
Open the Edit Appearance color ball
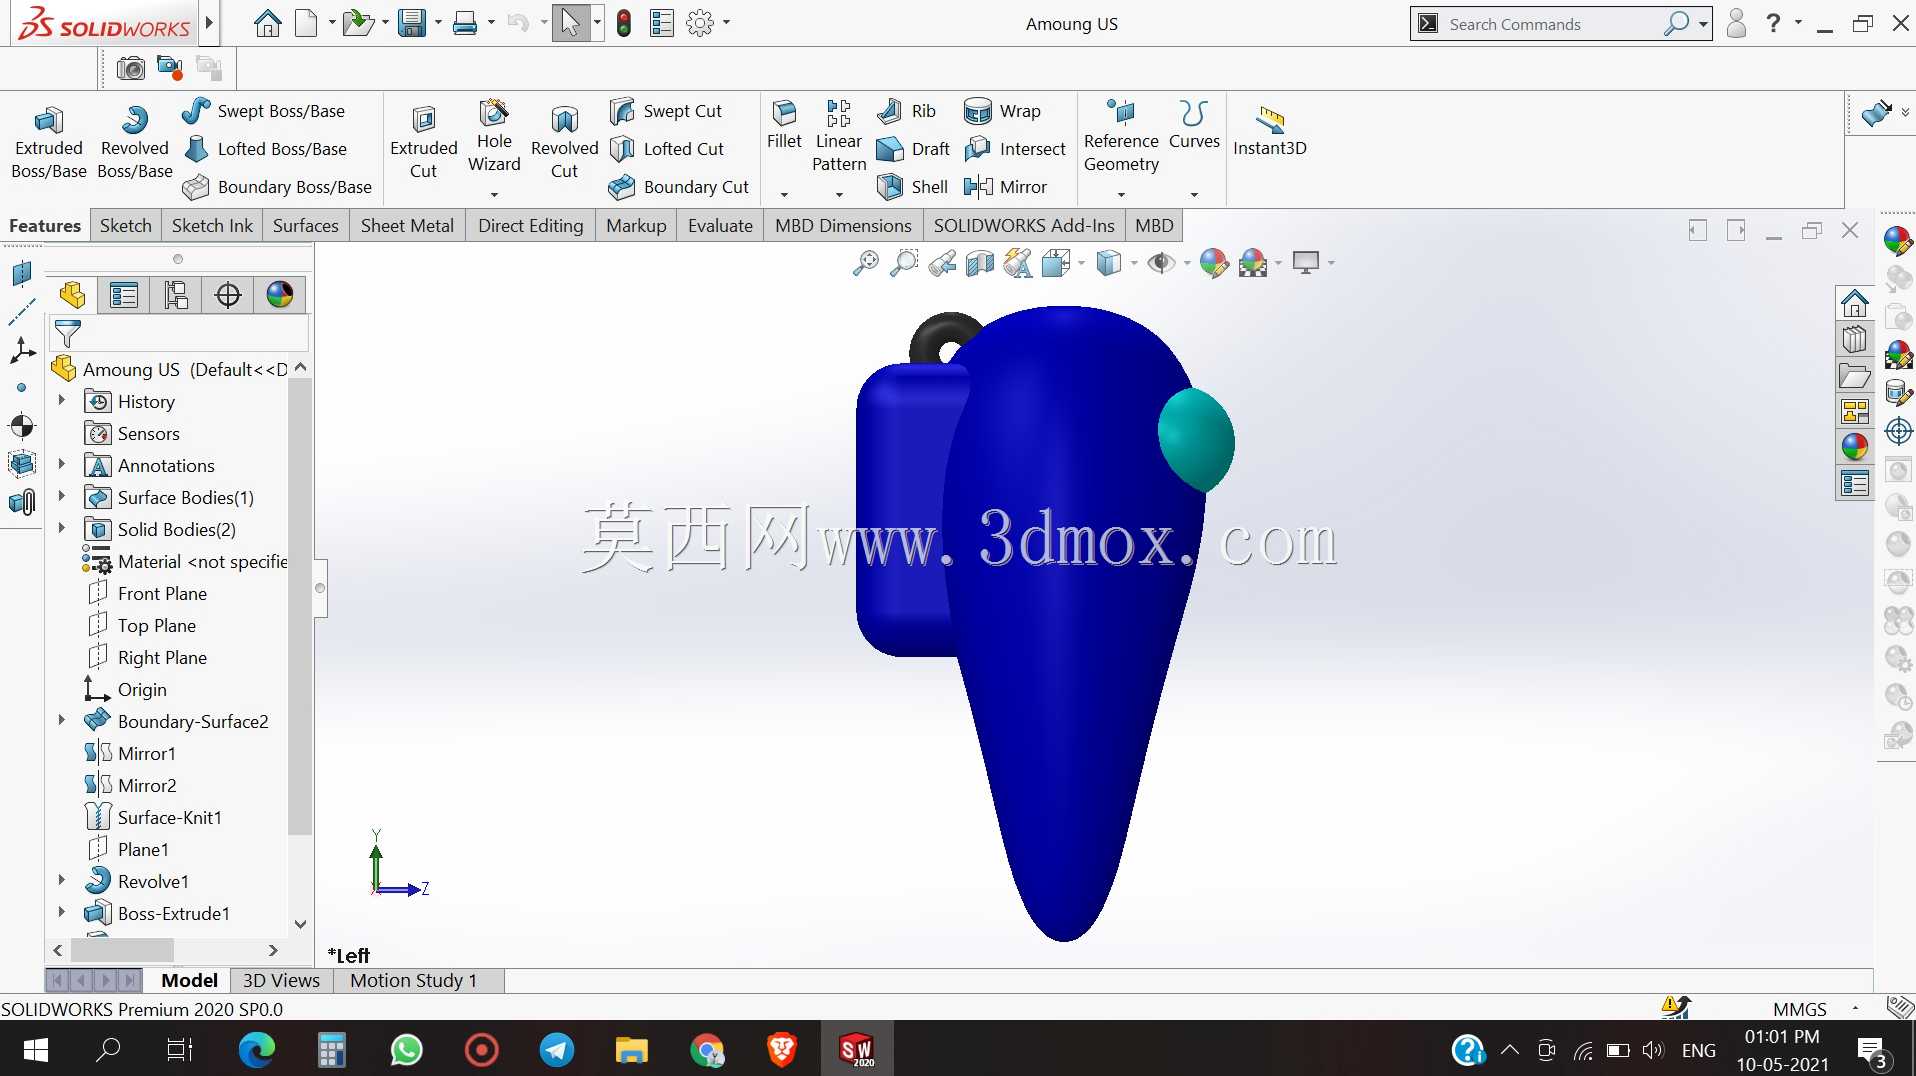pos(1213,263)
